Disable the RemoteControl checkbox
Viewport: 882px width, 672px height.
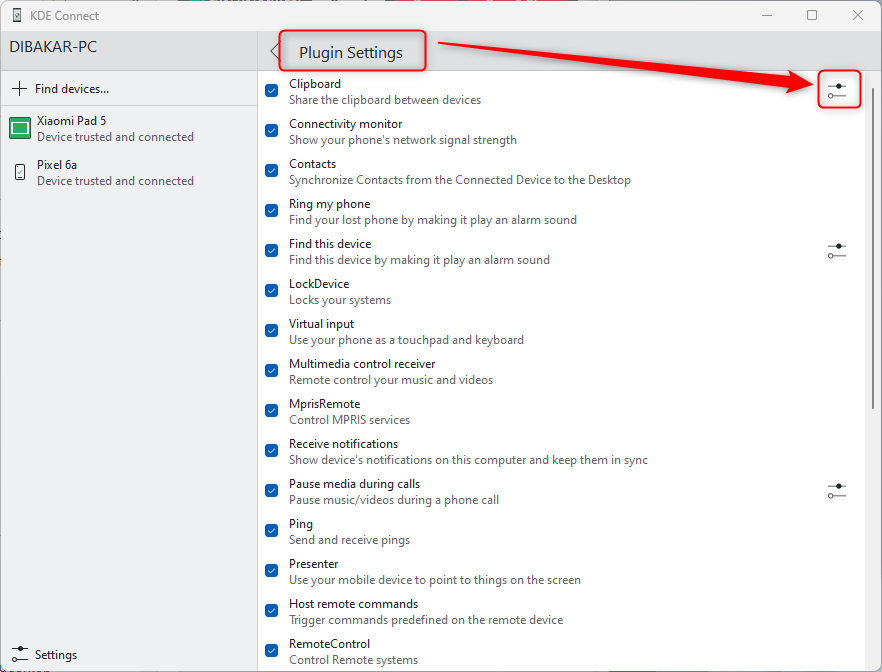click(x=272, y=651)
